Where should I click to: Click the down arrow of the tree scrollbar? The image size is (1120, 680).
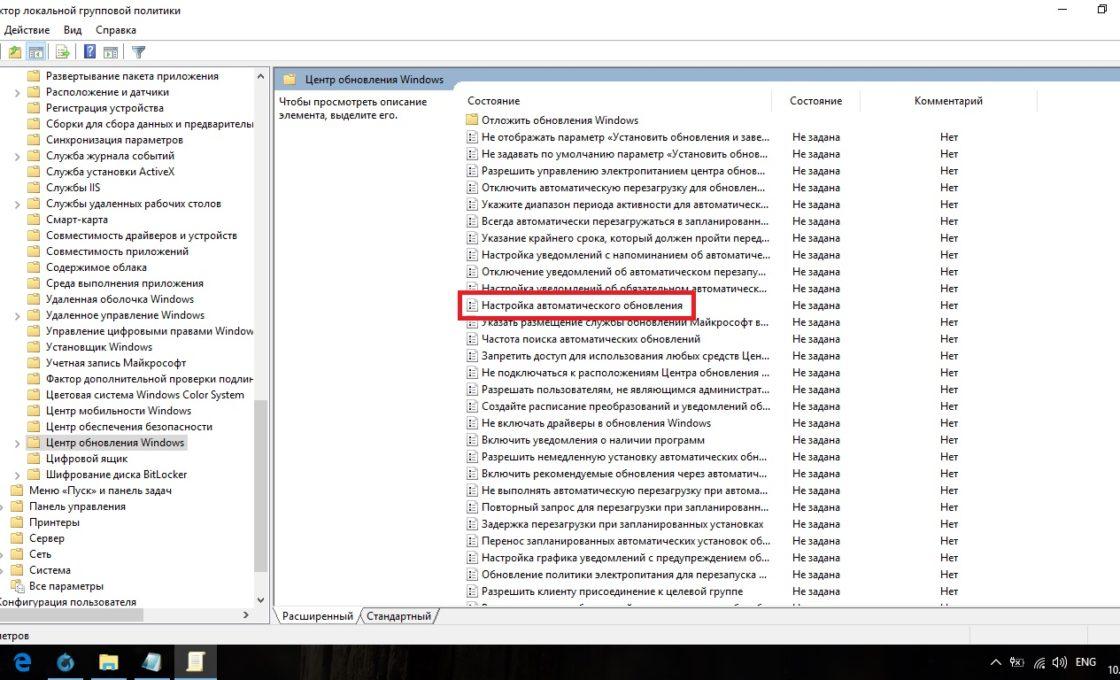(260, 600)
